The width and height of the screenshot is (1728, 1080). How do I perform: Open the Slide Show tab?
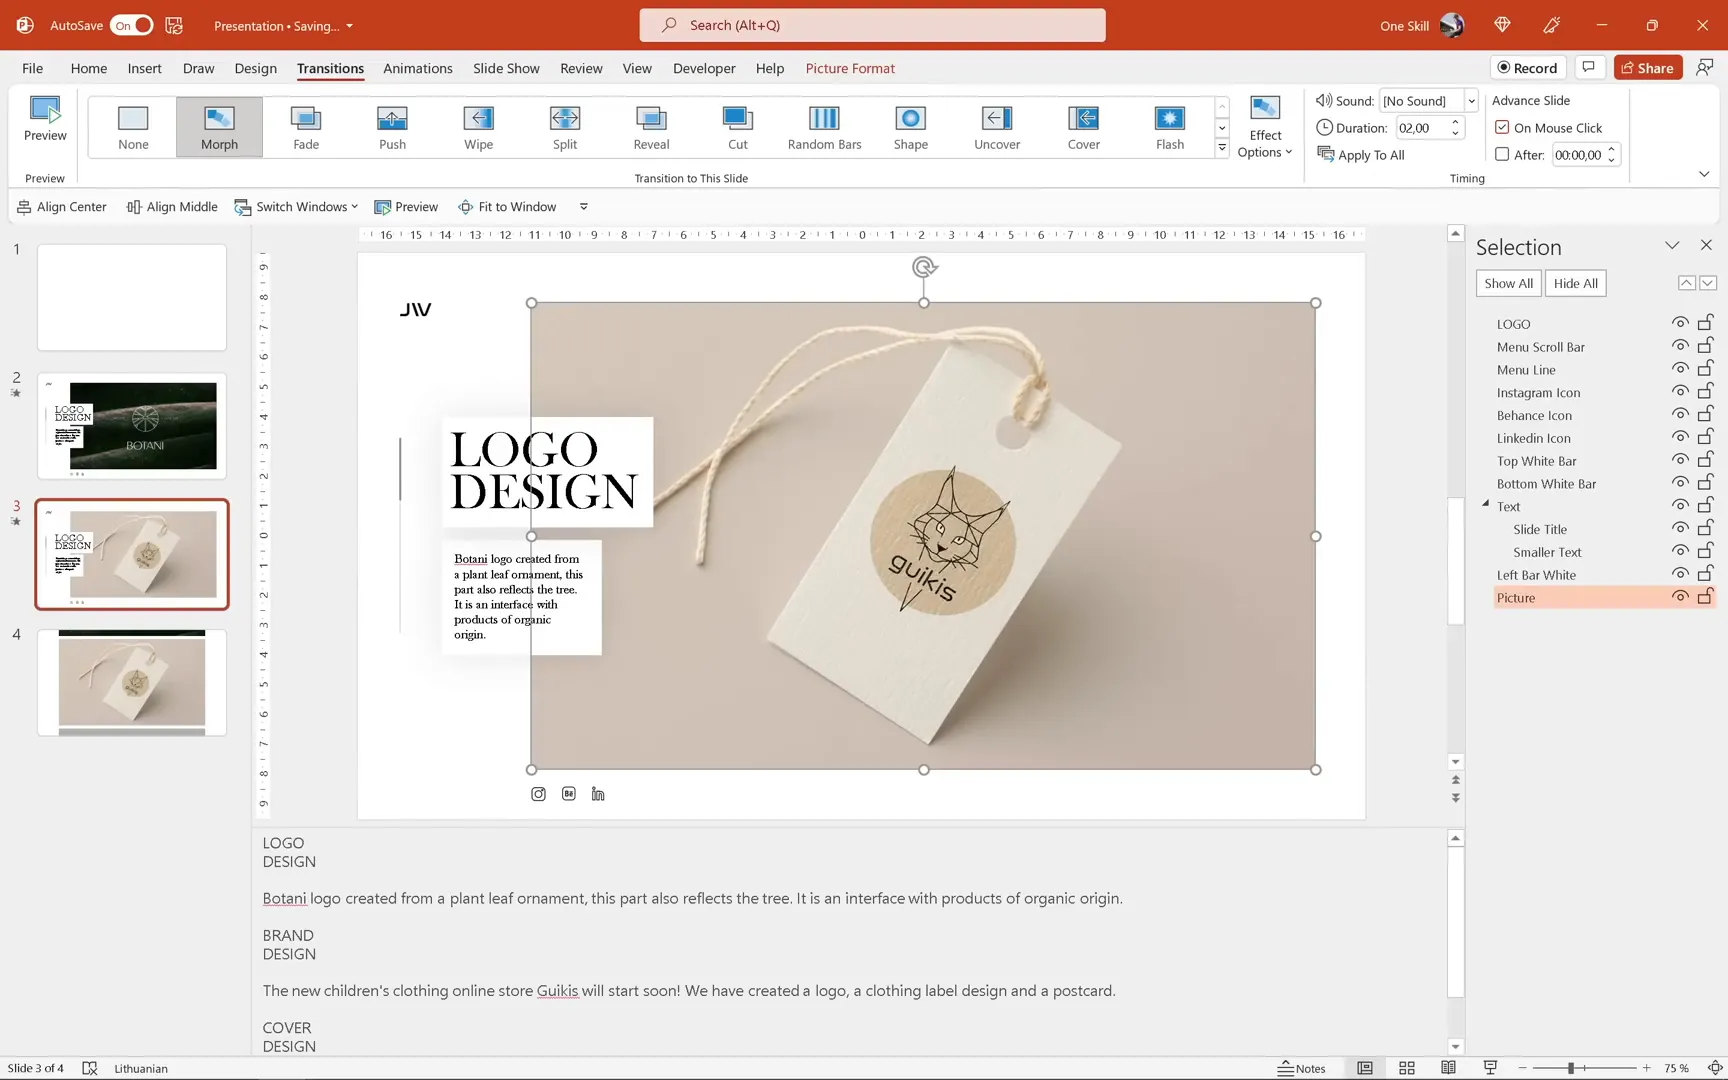(x=506, y=68)
